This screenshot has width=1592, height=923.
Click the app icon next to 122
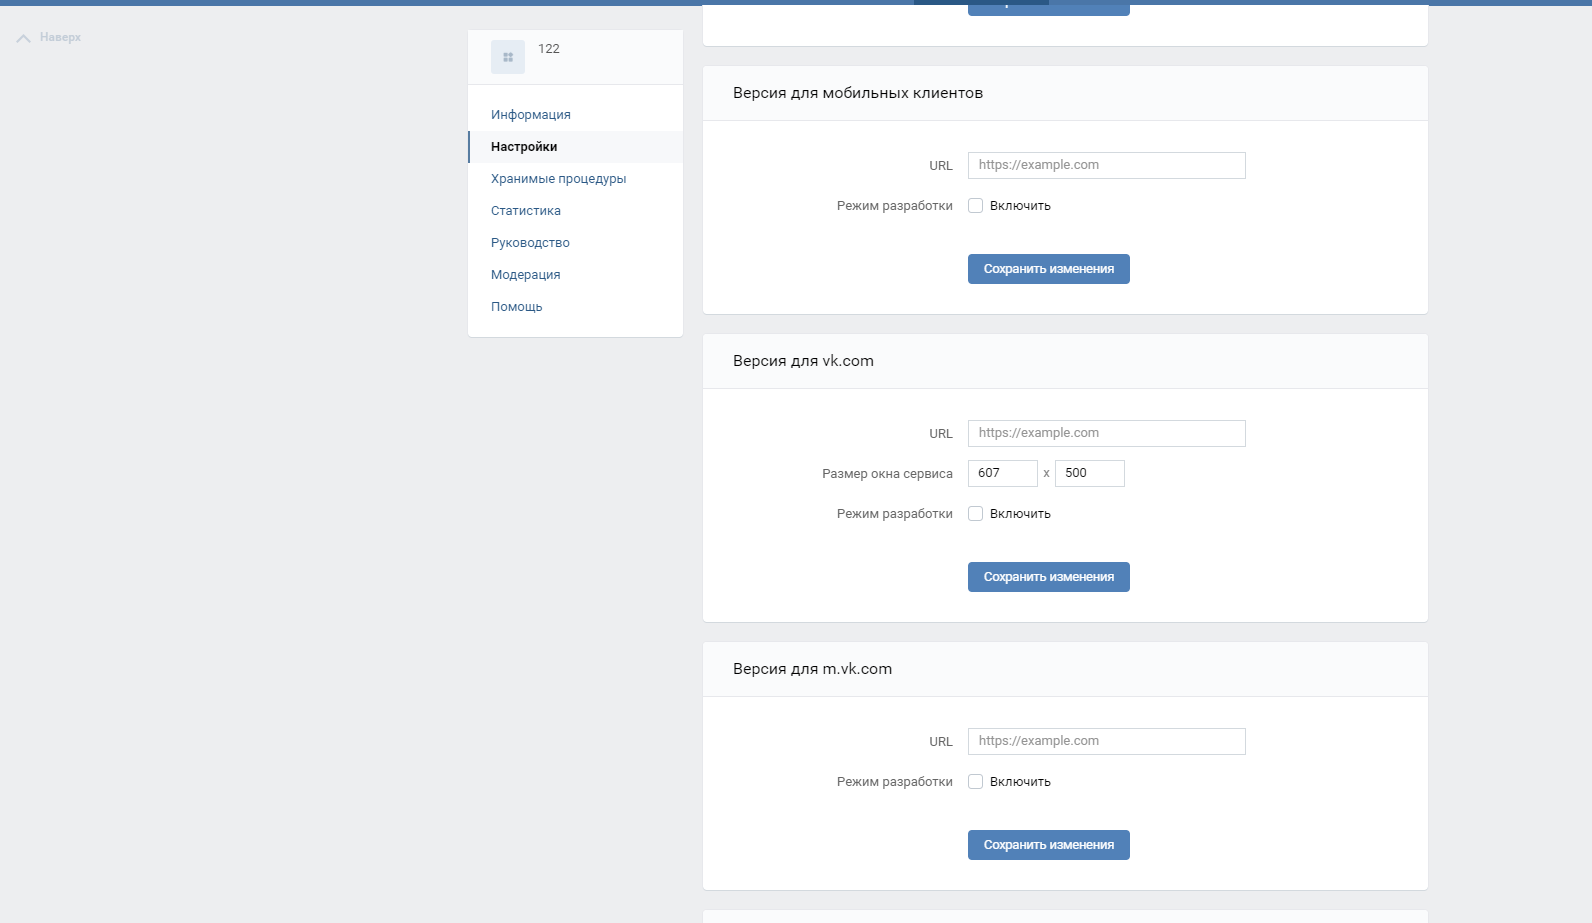coord(508,57)
